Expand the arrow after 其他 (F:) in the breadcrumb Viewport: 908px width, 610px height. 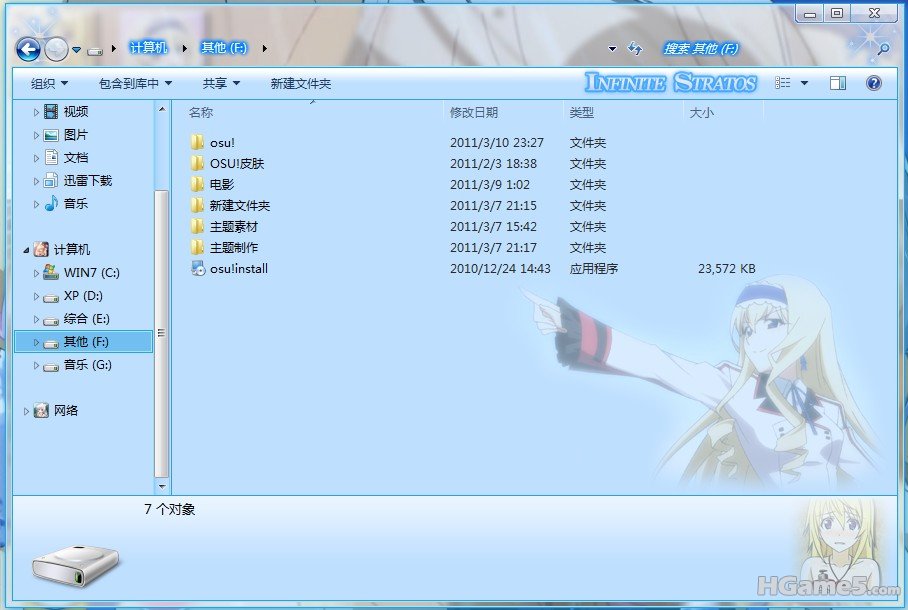(264, 49)
